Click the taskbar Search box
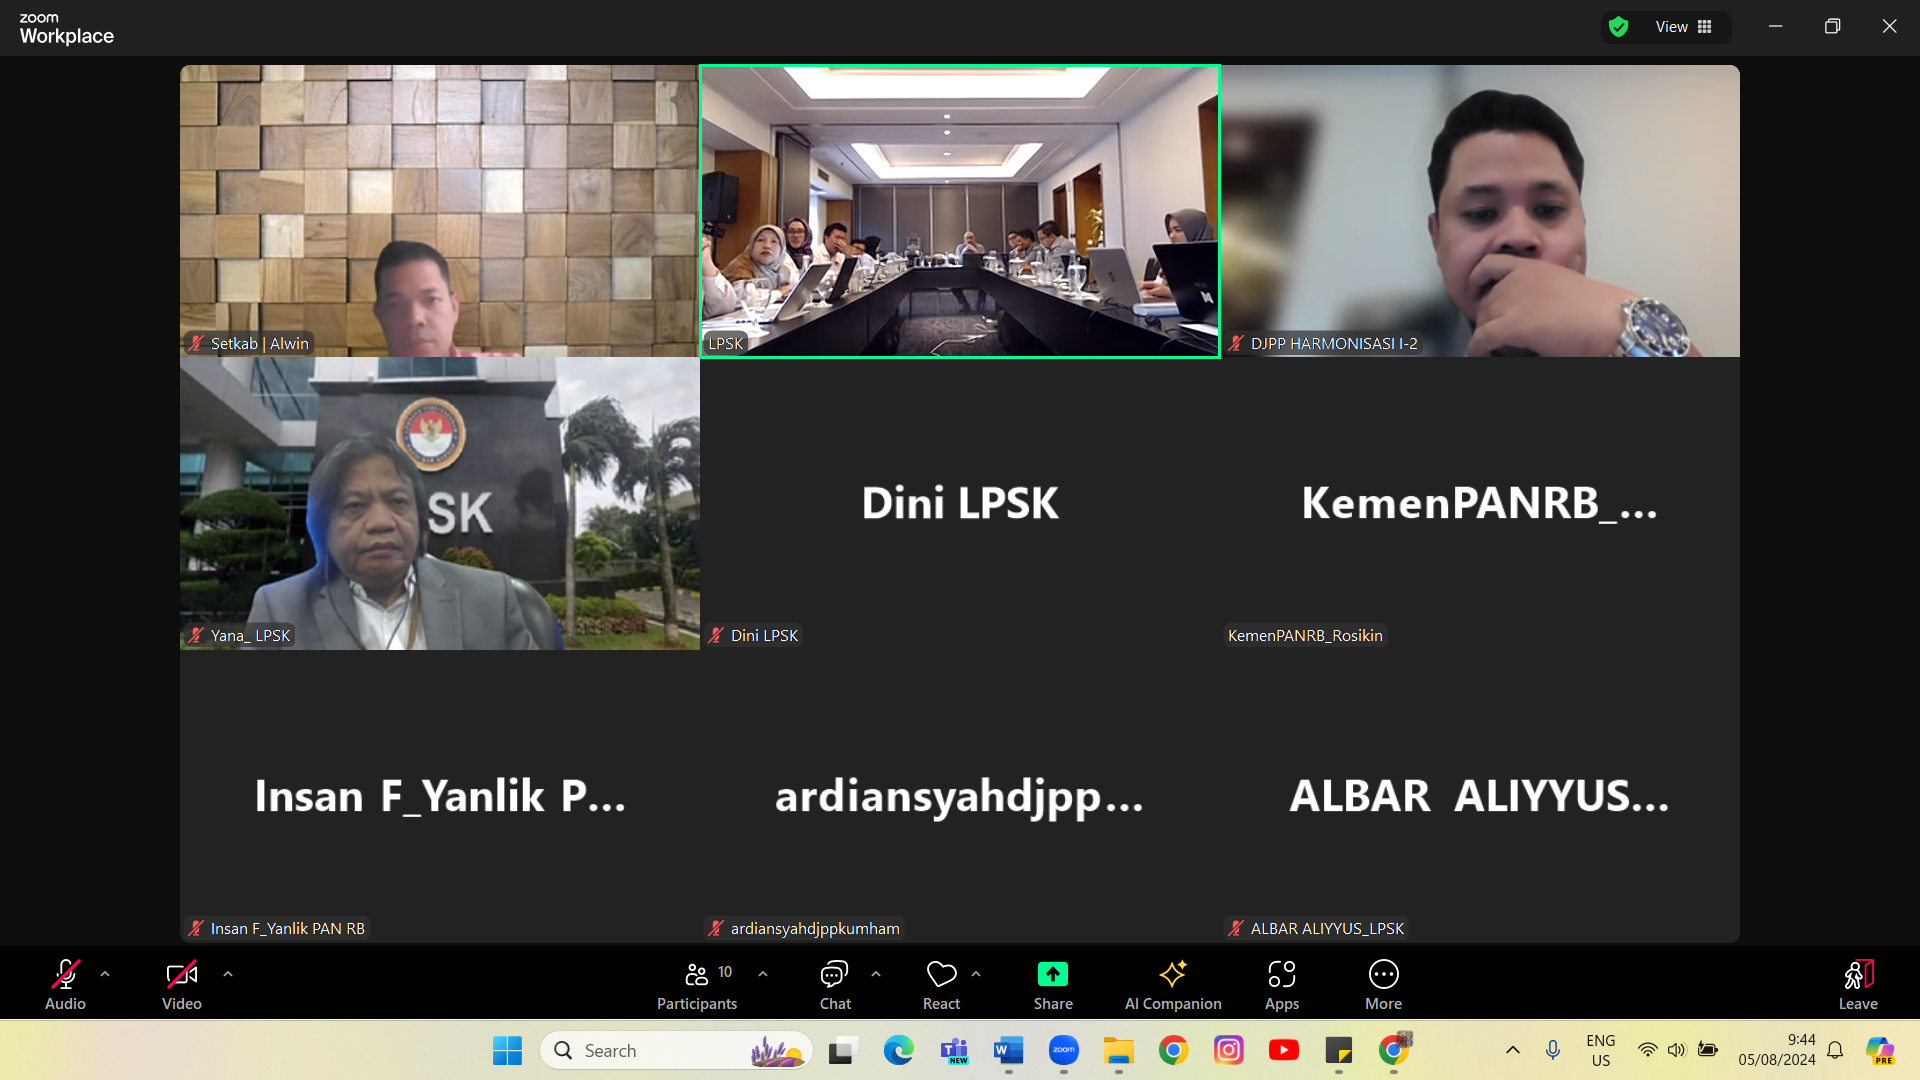 coord(677,1050)
